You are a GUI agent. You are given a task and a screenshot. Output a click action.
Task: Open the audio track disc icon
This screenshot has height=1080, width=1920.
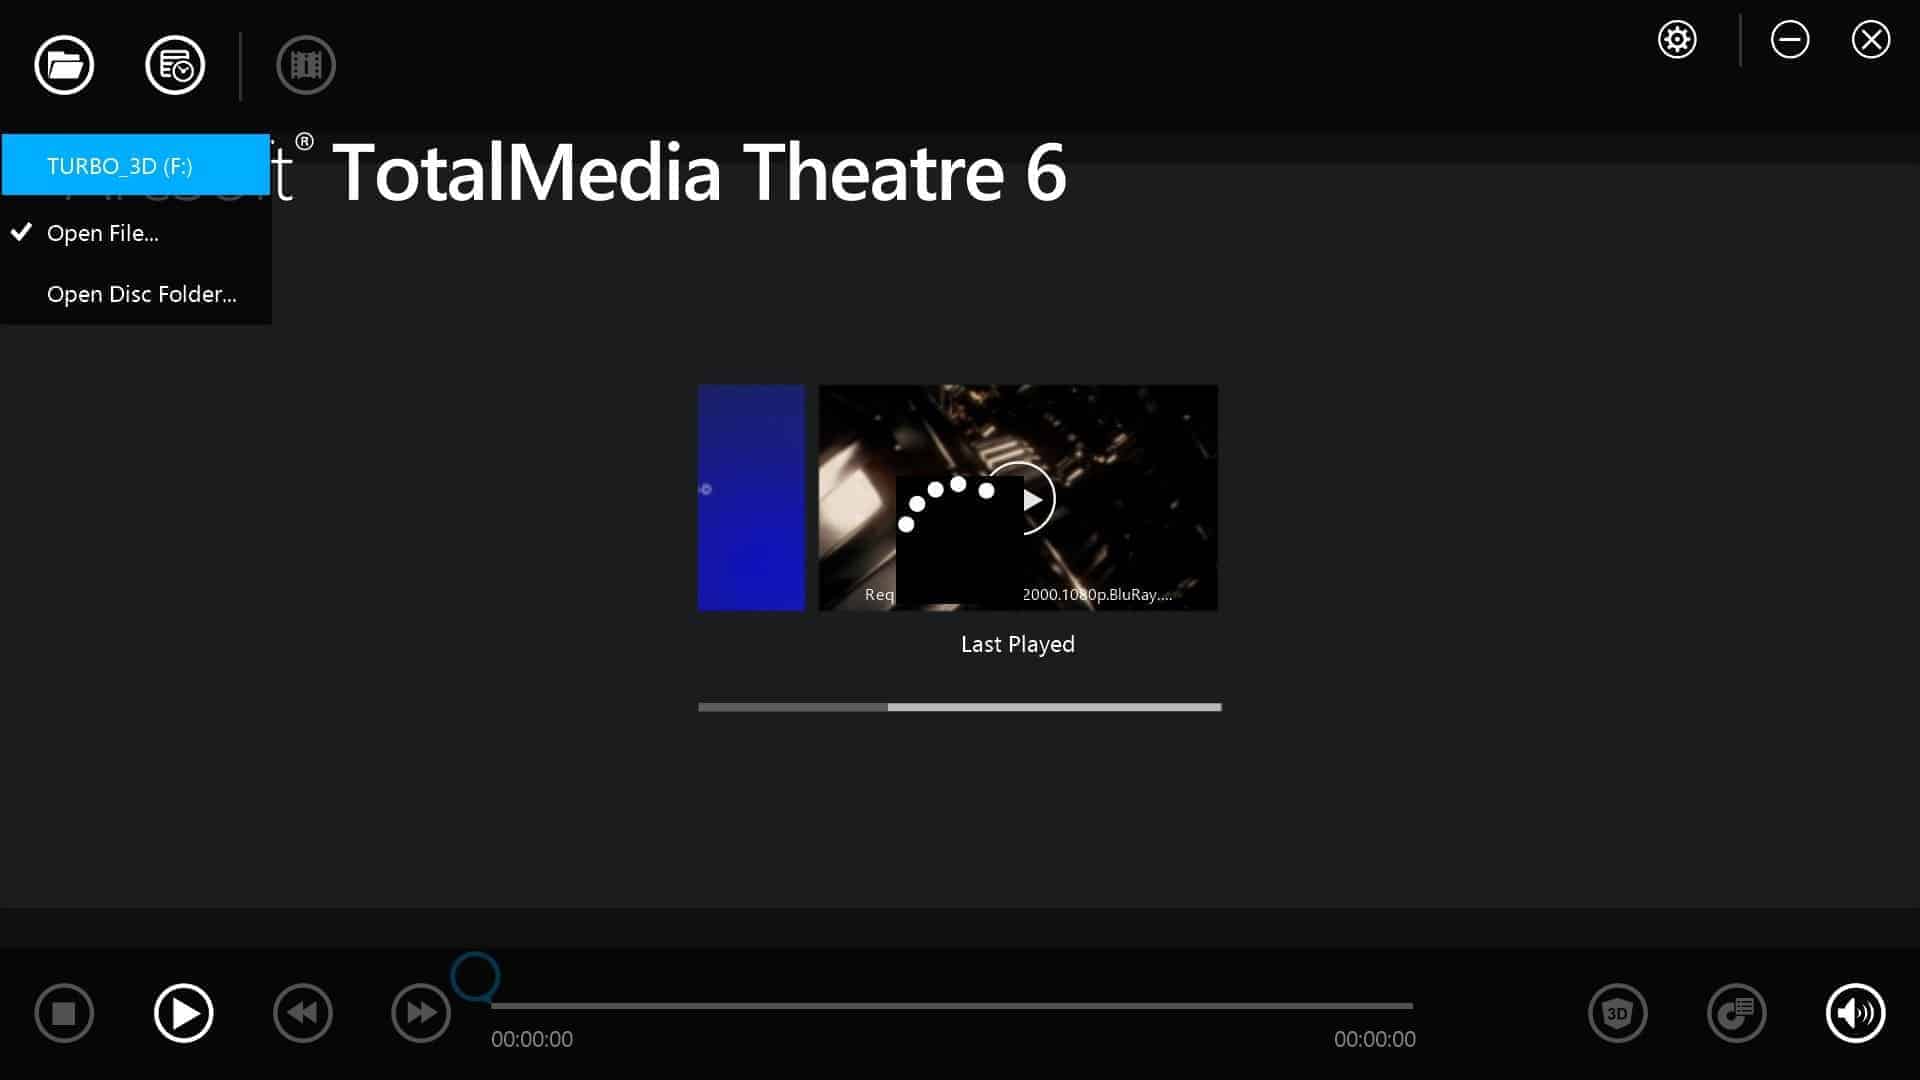click(1737, 1013)
